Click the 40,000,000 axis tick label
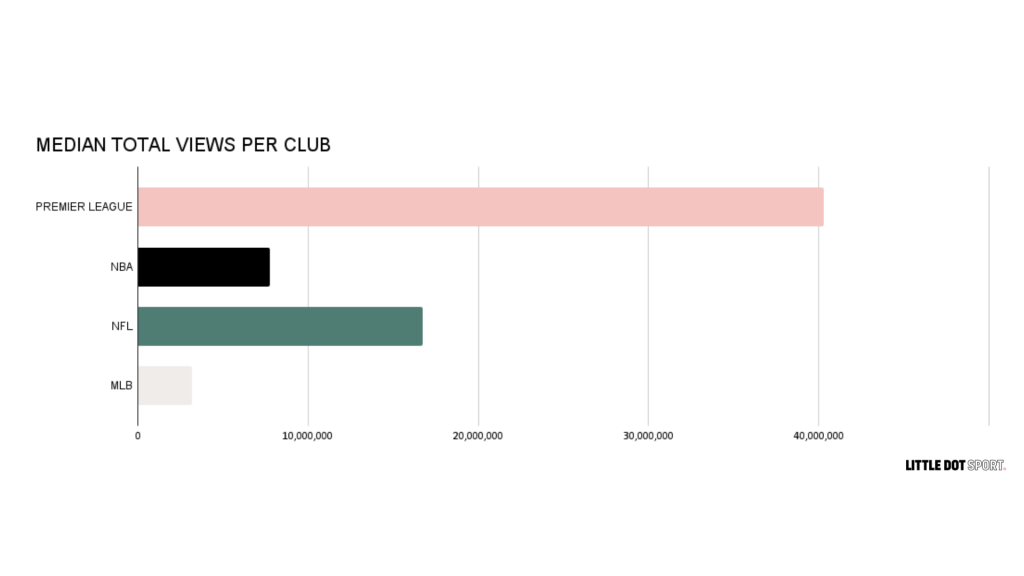 [819, 436]
